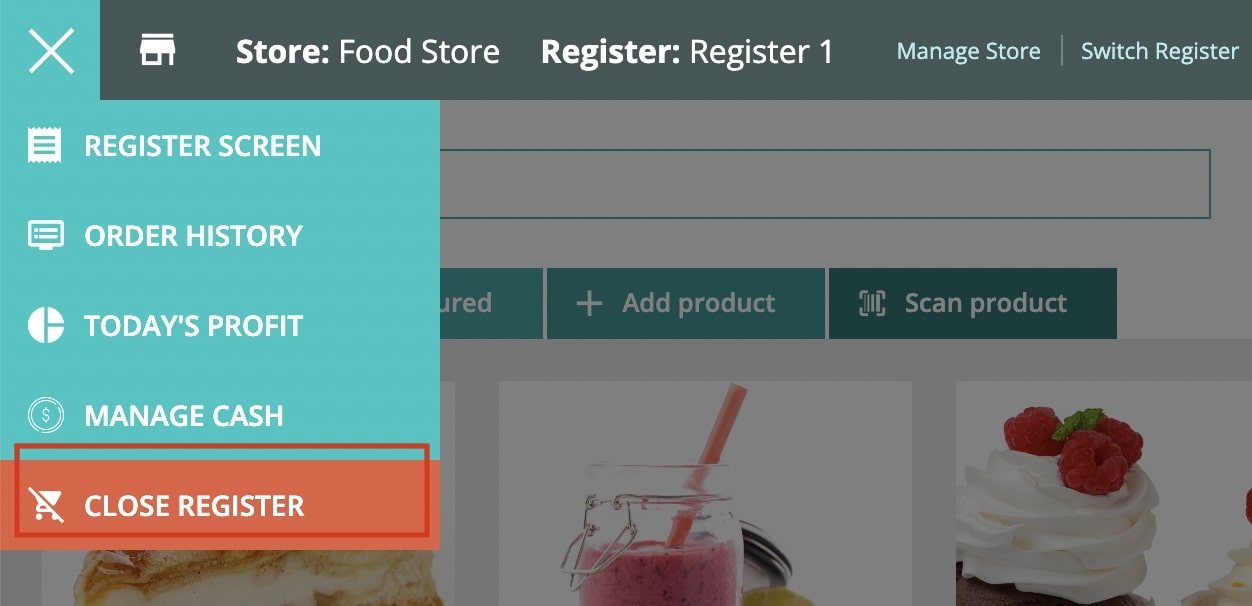Click the Add product button
Screen dimensions: 1252x606
(x=686, y=303)
